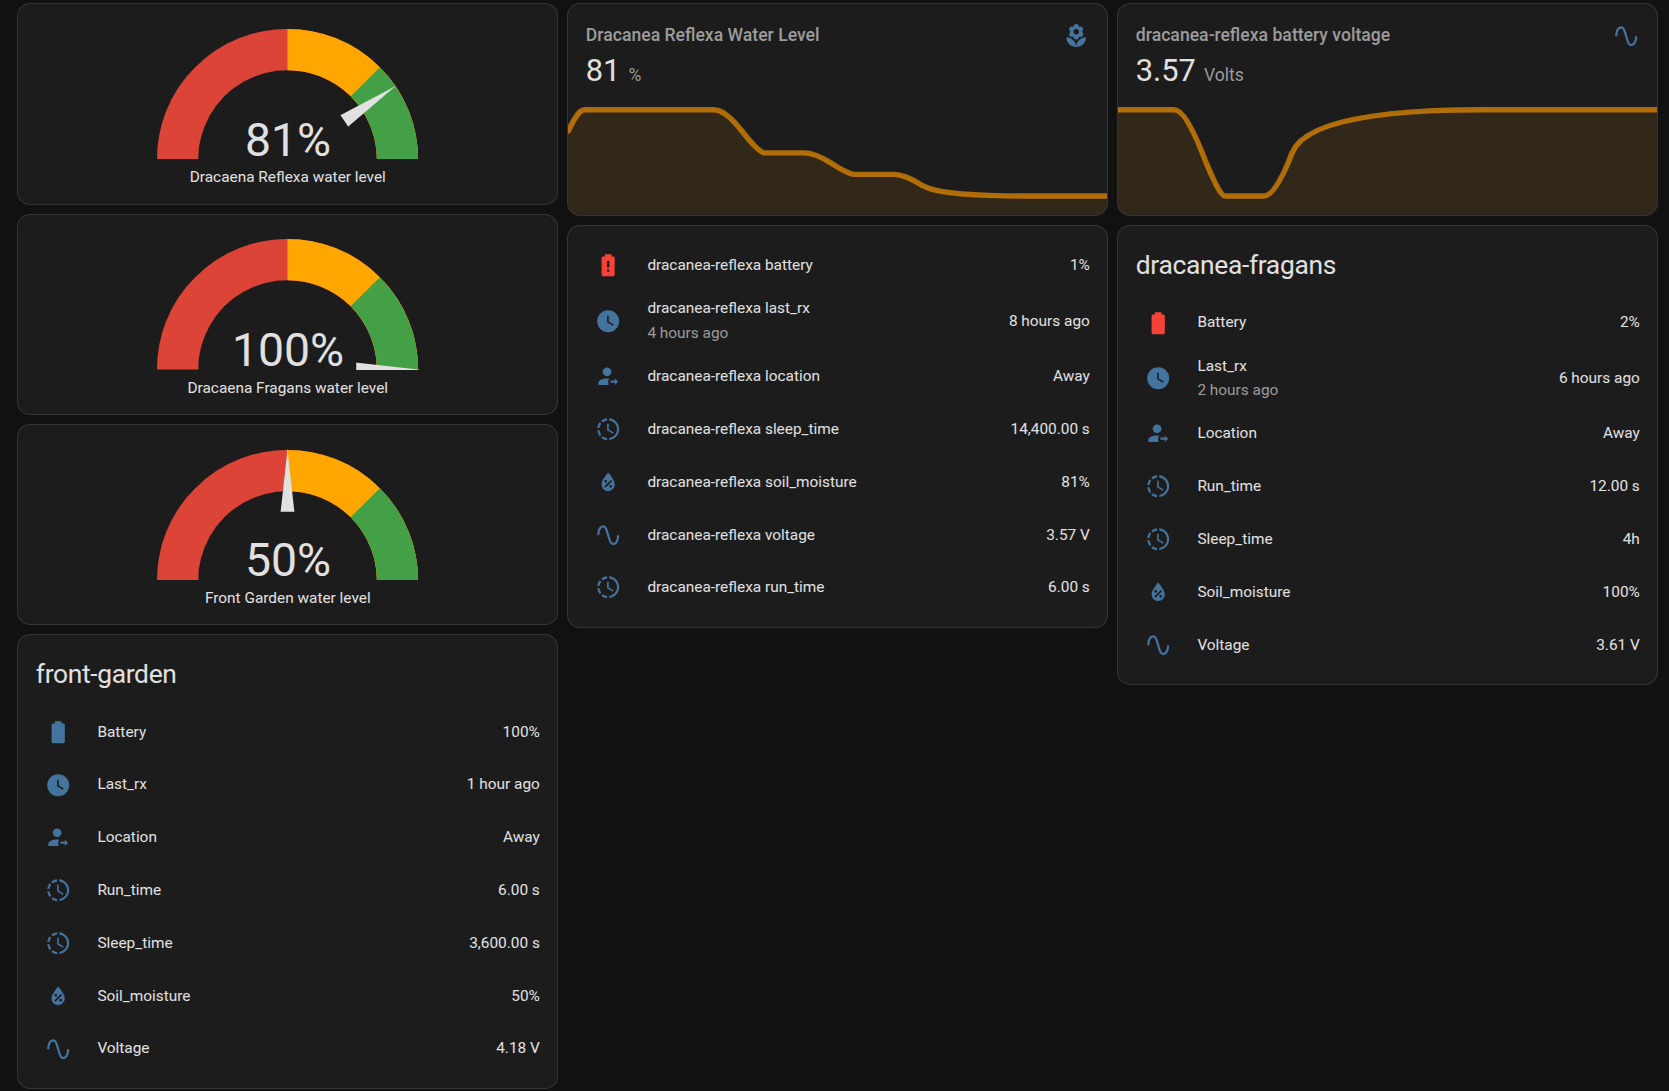Open the Voltage 3.61 V entity row
The width and height of the screenshot is (1669, 1091).
point(1388,645)
